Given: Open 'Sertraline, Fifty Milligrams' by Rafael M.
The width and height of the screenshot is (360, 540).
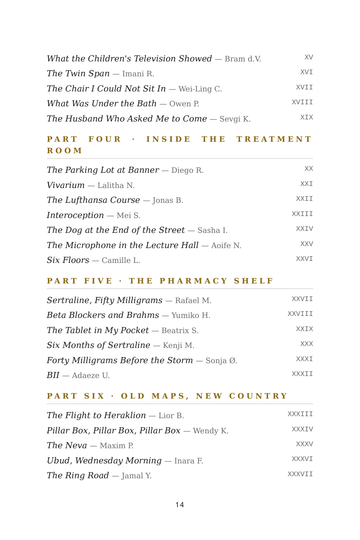Looking at the screenshot, I should pyautogui.click(x=180, y=300).
